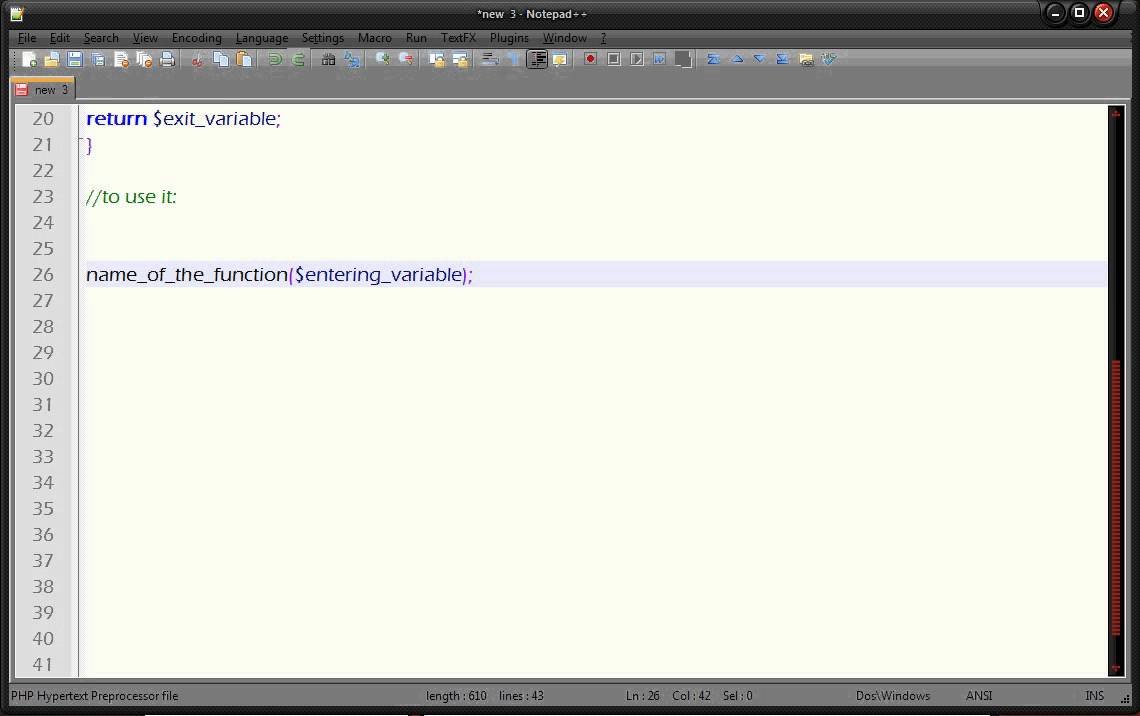Click 'length : 610' in the status bar

(456, 696)
